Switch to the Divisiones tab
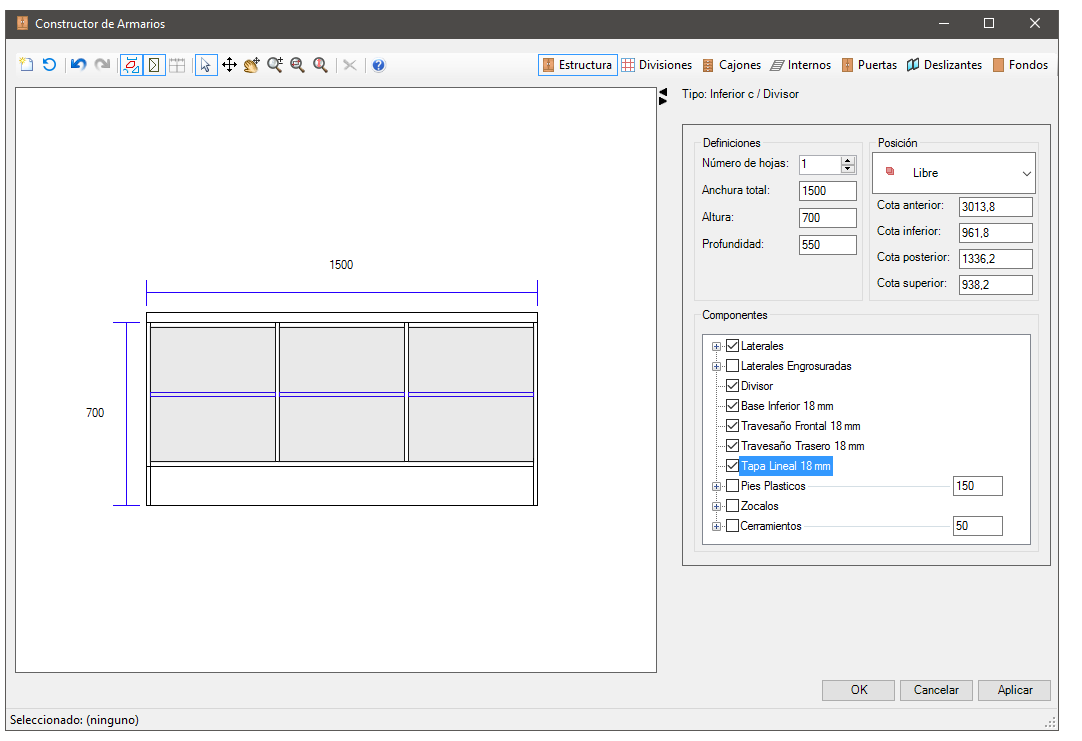This screenshot has height=741, width=1082. click(657, 65)
